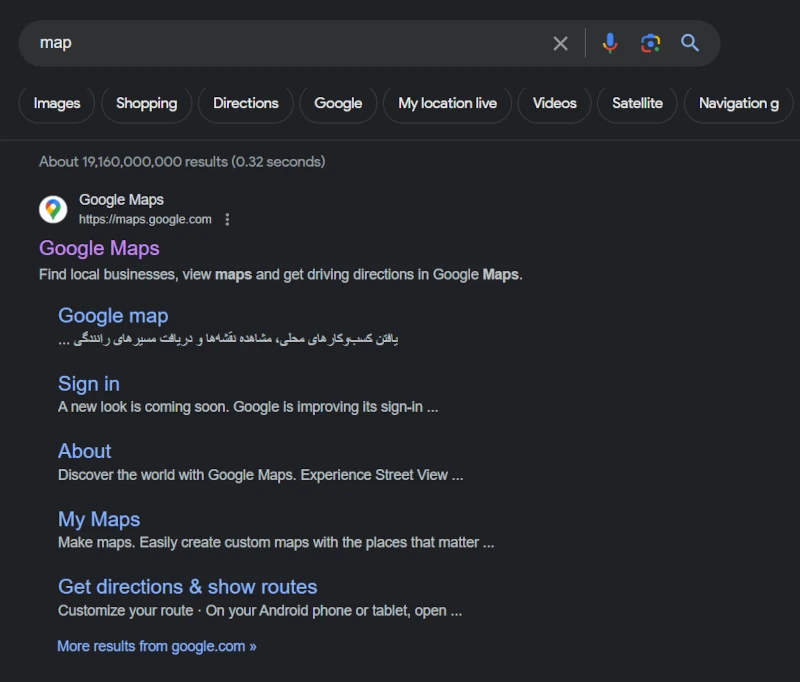Click the Customize your route snippet
Image resolution: width=800 pixels, height=682 pixels.
[x=260, y=611]
